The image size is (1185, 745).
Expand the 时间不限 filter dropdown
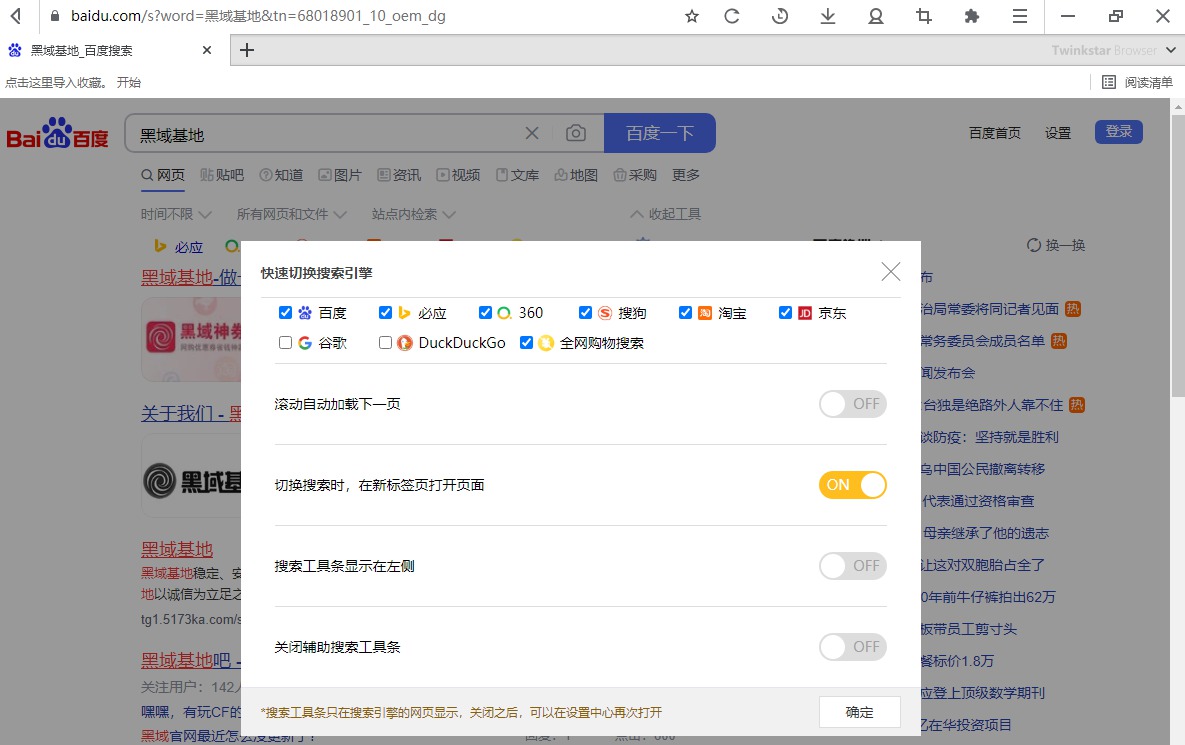coord(176,214)
